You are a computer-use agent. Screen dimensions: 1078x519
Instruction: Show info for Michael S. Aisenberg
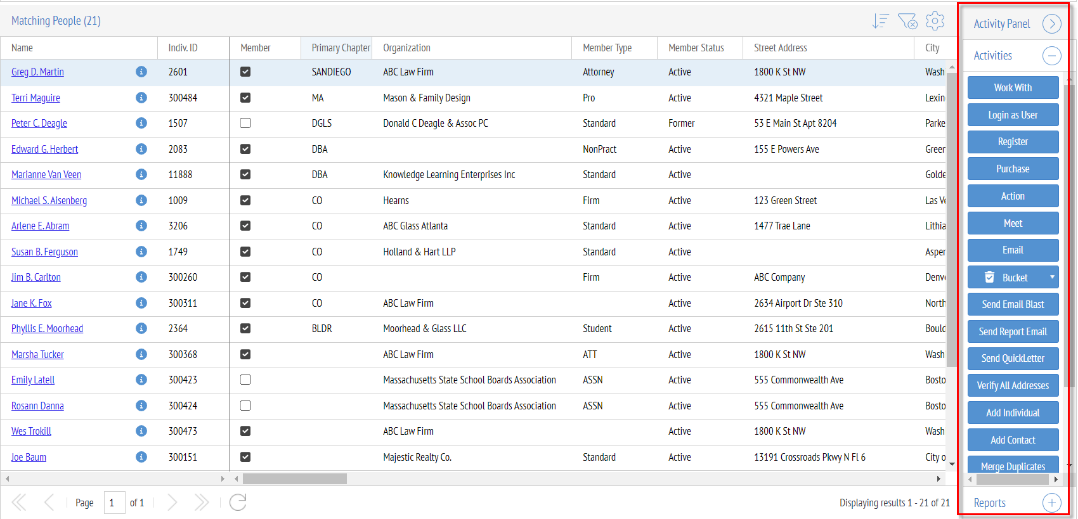coord(141,200)
